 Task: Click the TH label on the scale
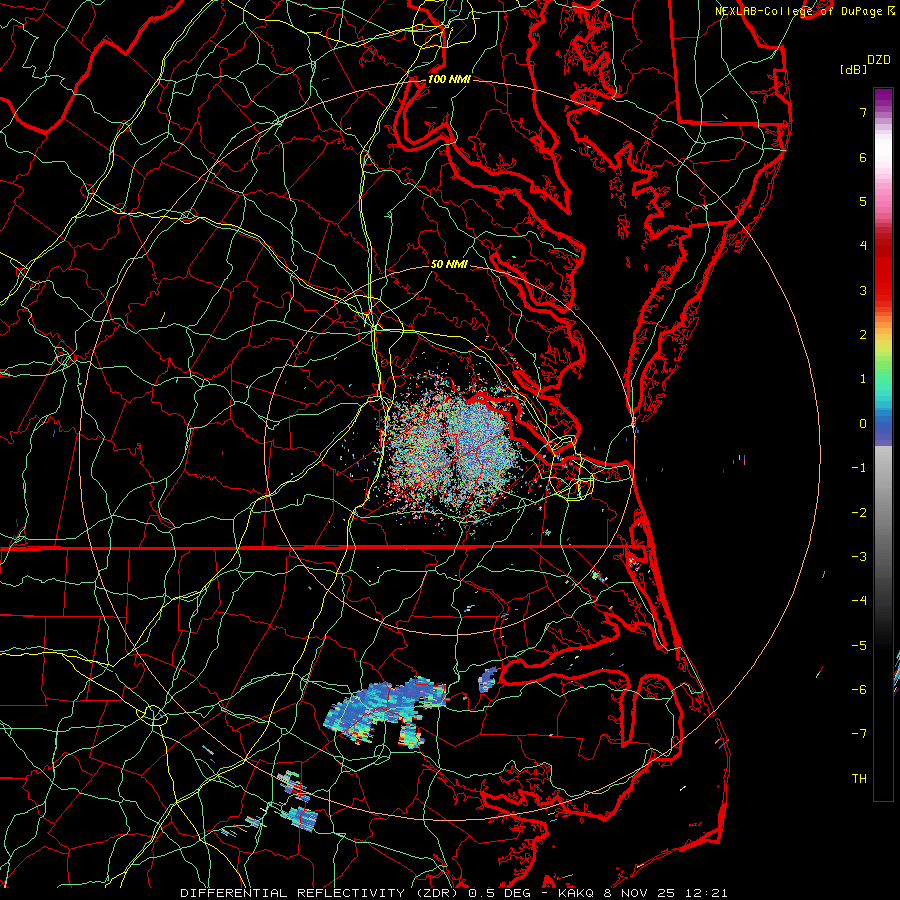point(859,779)
